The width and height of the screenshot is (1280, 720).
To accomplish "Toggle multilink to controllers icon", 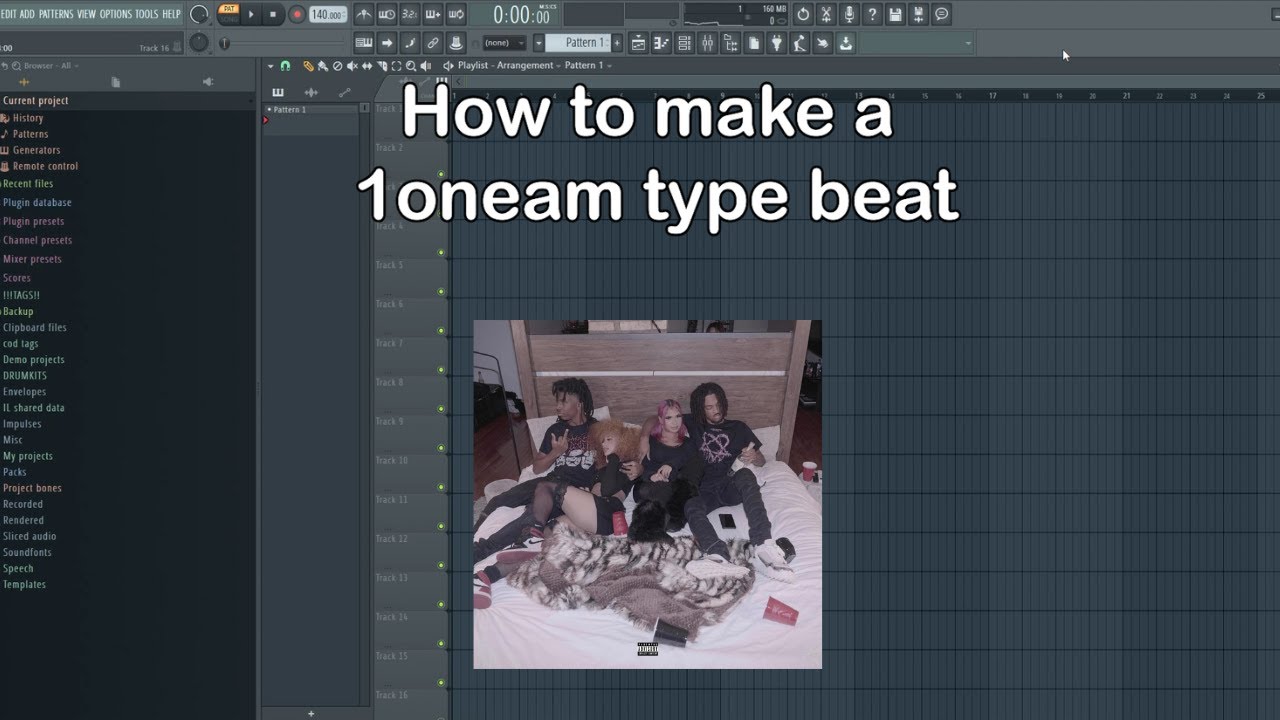I will 456,43.
